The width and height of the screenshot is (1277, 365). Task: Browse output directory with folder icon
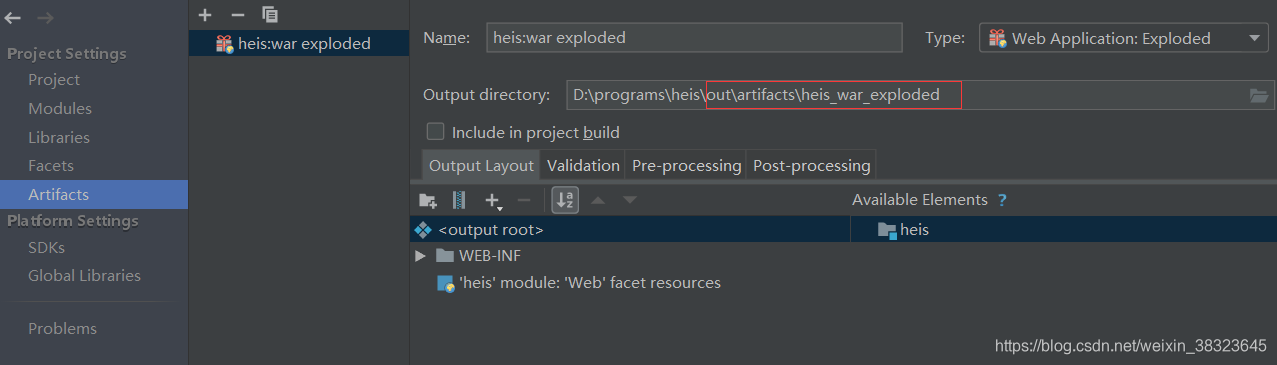click(1259, 95)
